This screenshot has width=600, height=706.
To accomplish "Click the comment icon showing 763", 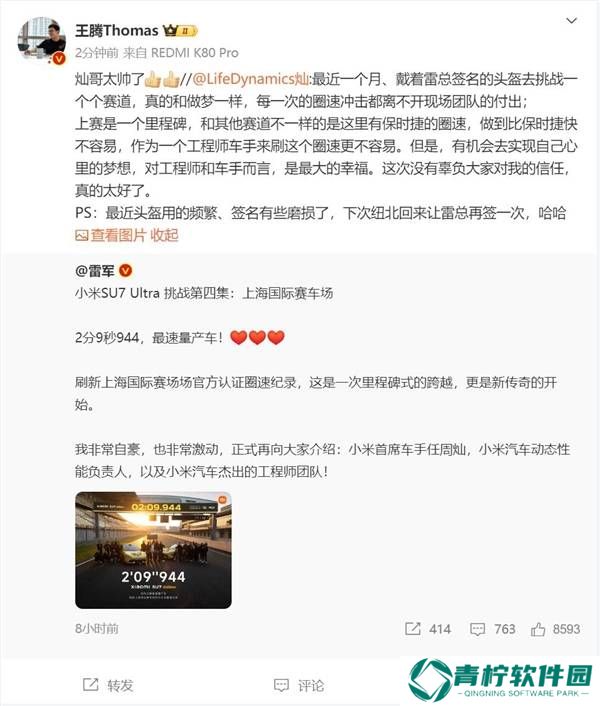I will coord(478,629).
